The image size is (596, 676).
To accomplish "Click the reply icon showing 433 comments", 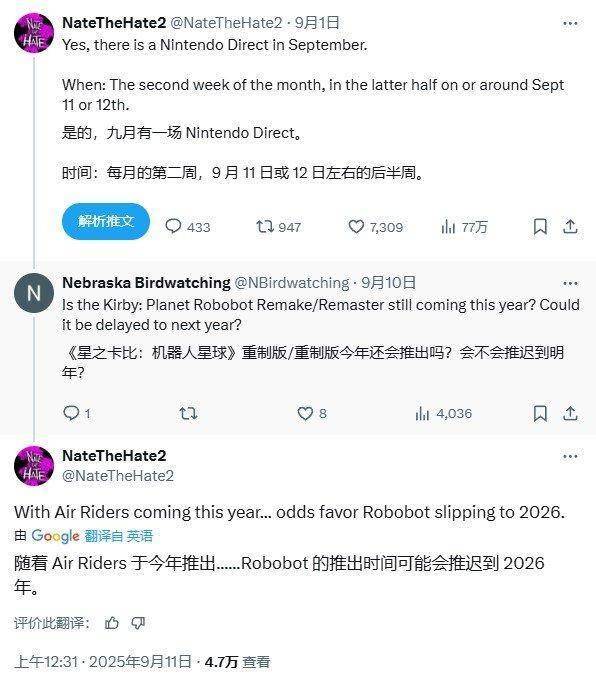I will coord(173,226).
